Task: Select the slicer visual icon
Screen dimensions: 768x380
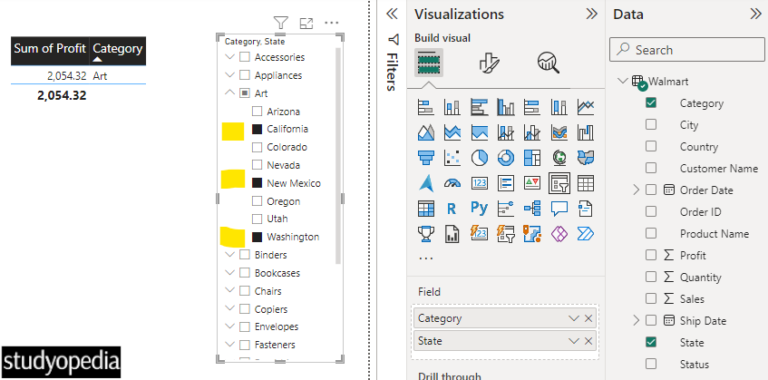Action: coord(559,183)
